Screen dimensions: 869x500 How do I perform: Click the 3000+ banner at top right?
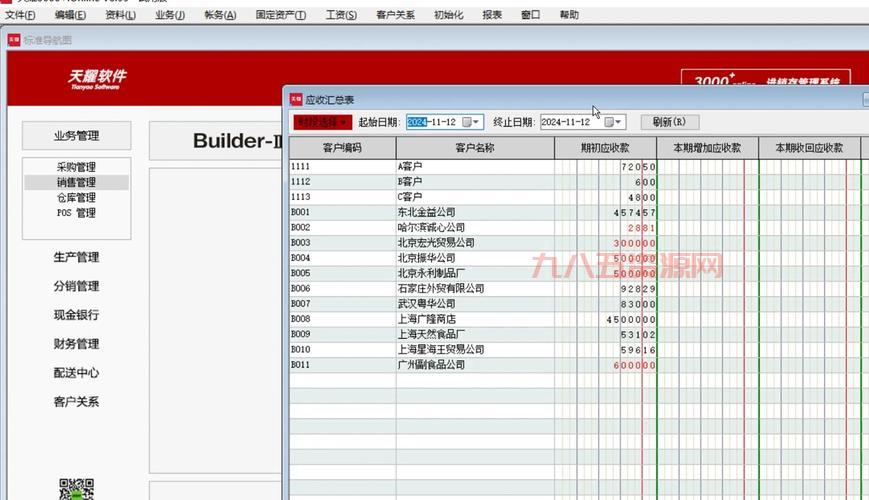click(x=765, y=79)
